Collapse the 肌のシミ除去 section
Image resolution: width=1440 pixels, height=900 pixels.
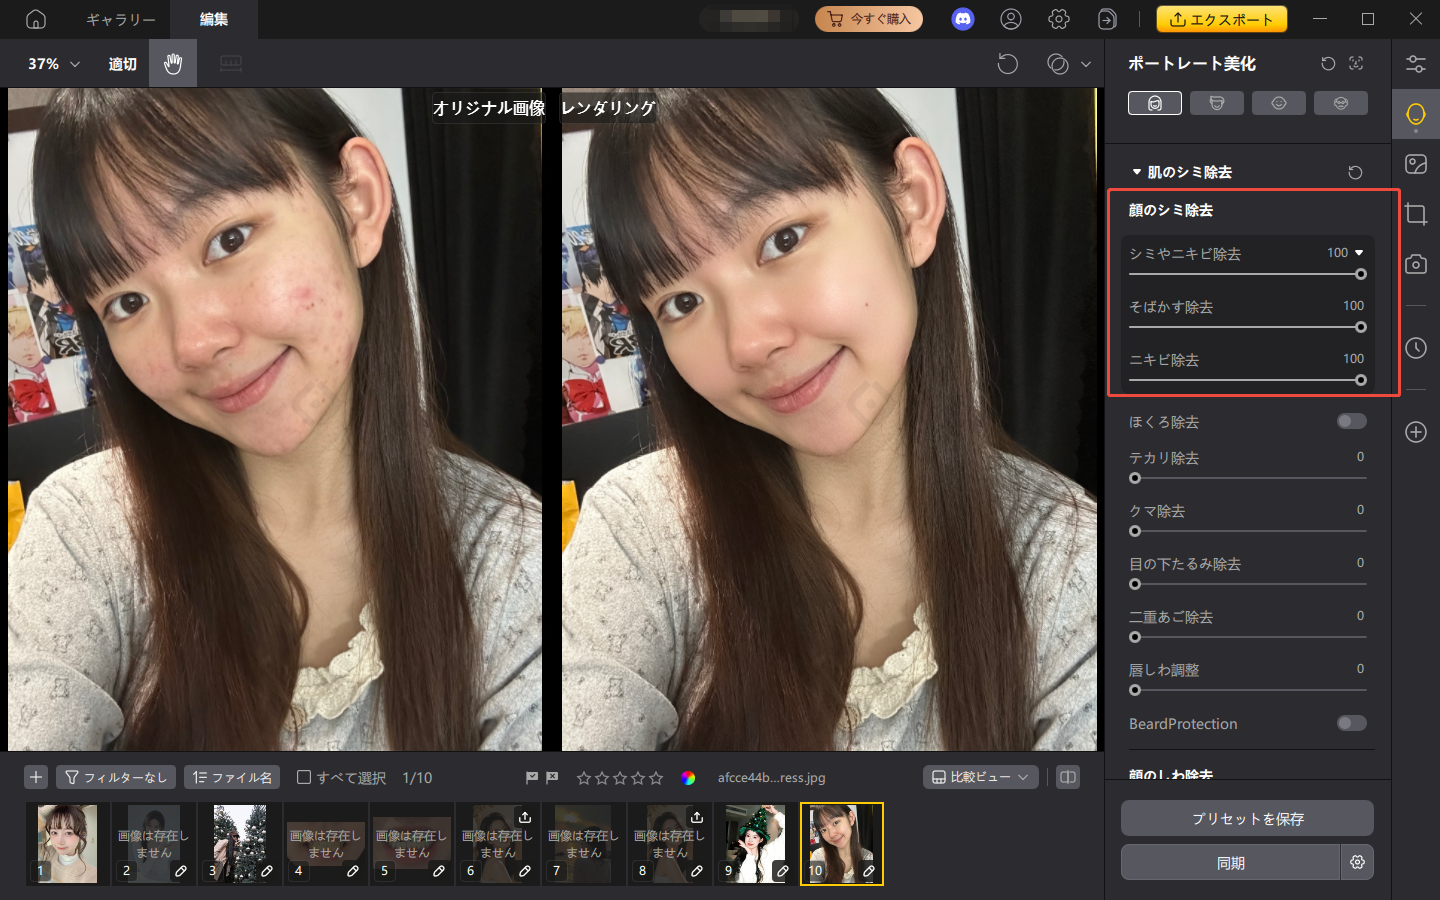[1137, 172]
